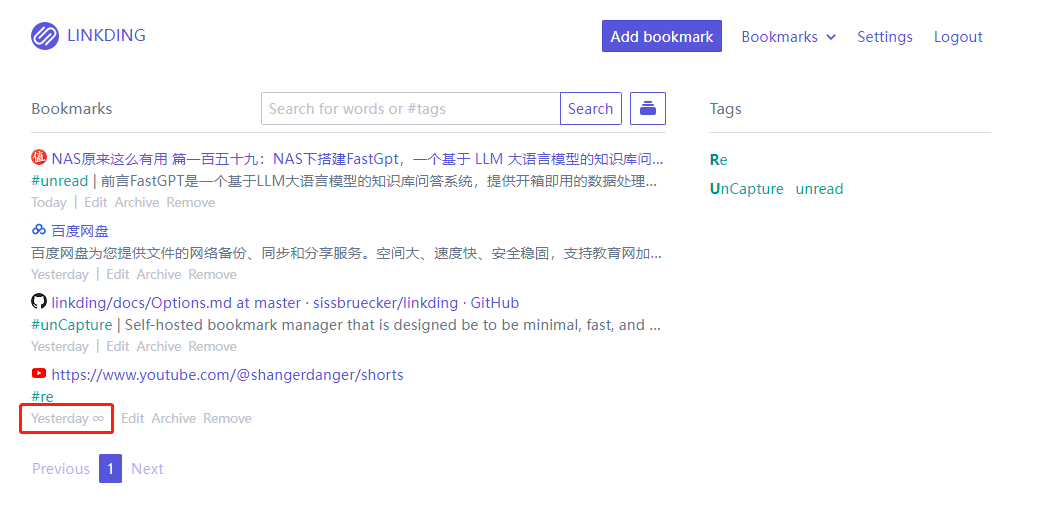Remove the YouTube shorts bookmark
Viewport: 1037px width, 519px height.
coord(227,418)
